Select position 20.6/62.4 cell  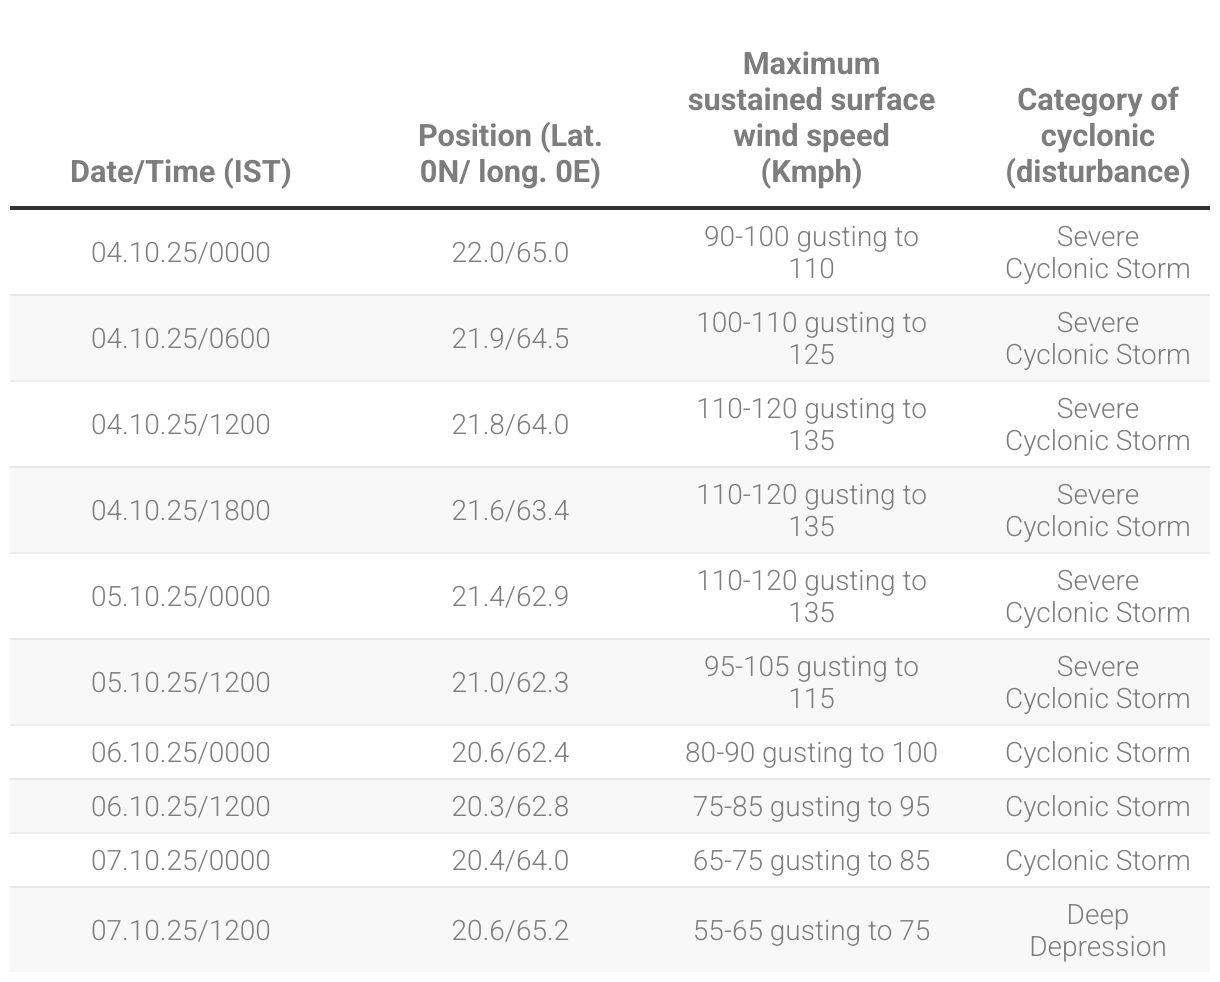[510, 752]
